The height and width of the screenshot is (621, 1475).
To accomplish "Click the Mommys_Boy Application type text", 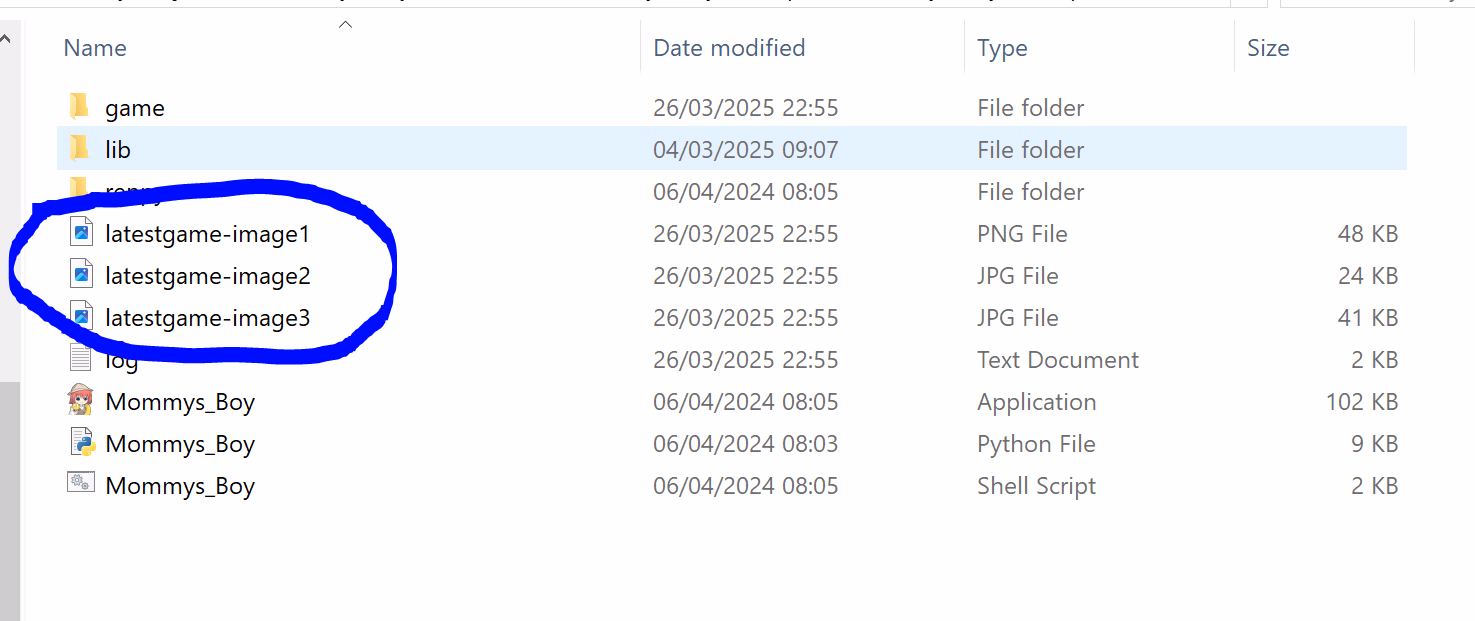I will point(1037,402).
